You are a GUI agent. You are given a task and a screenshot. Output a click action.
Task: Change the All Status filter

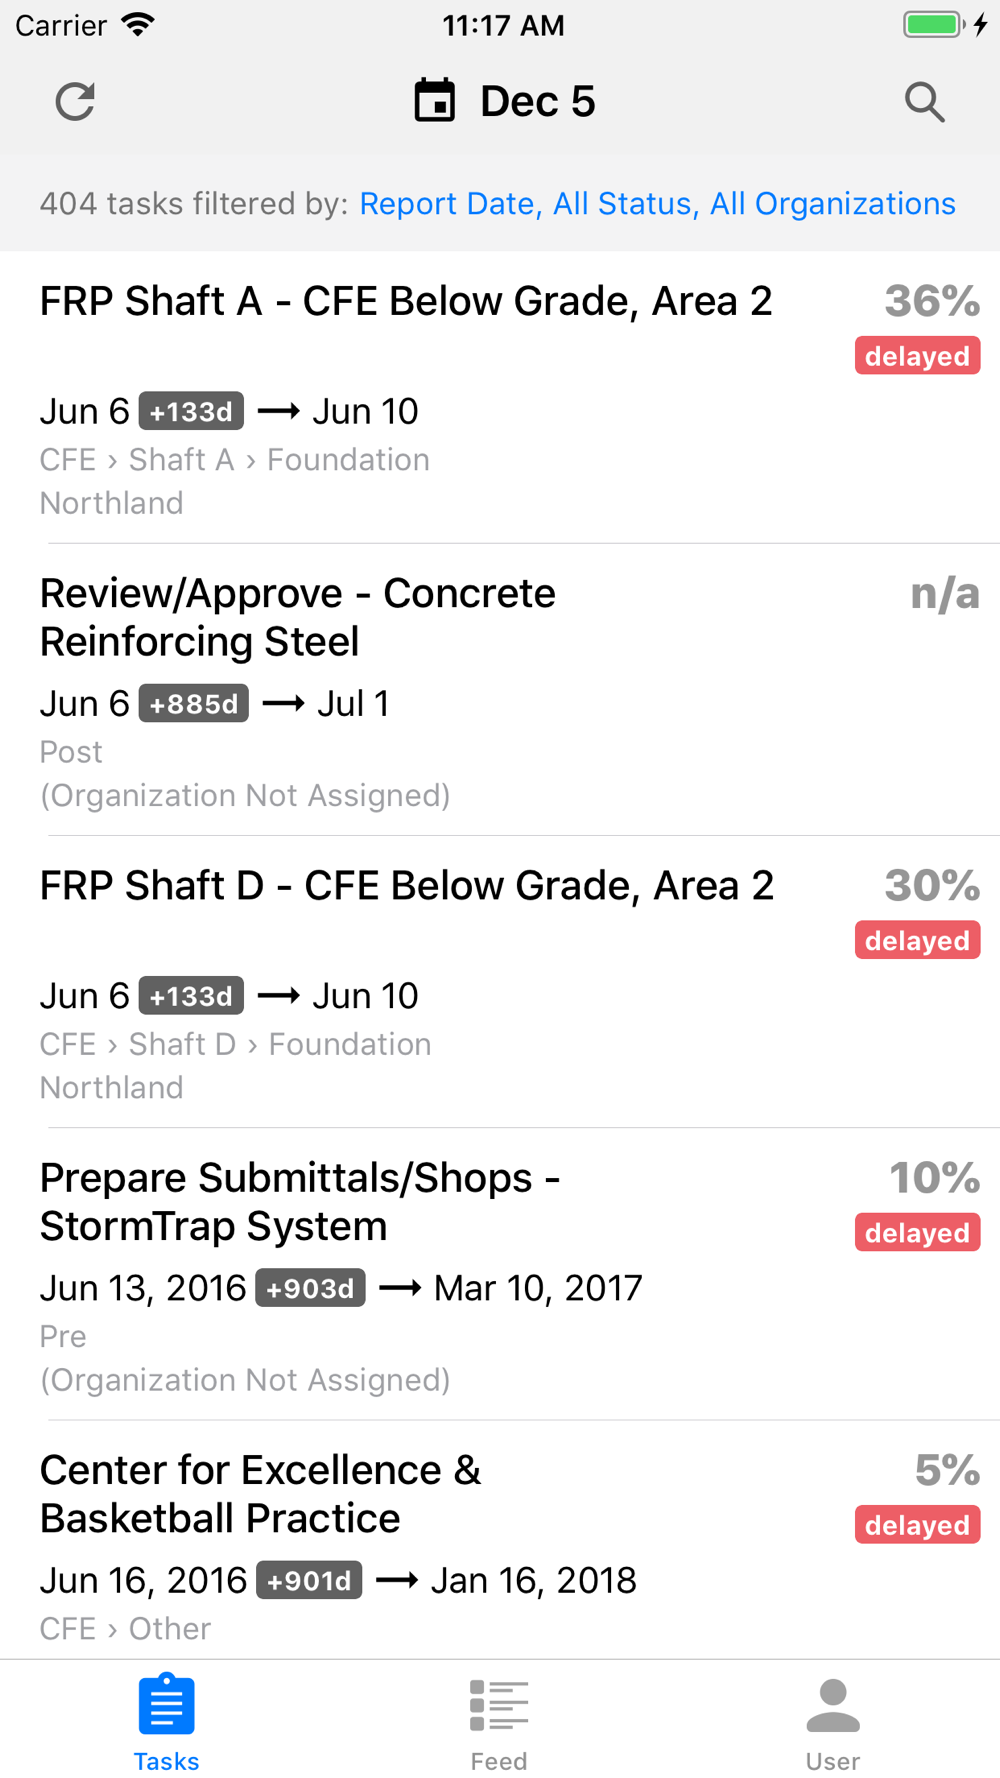tap(622, 204)
